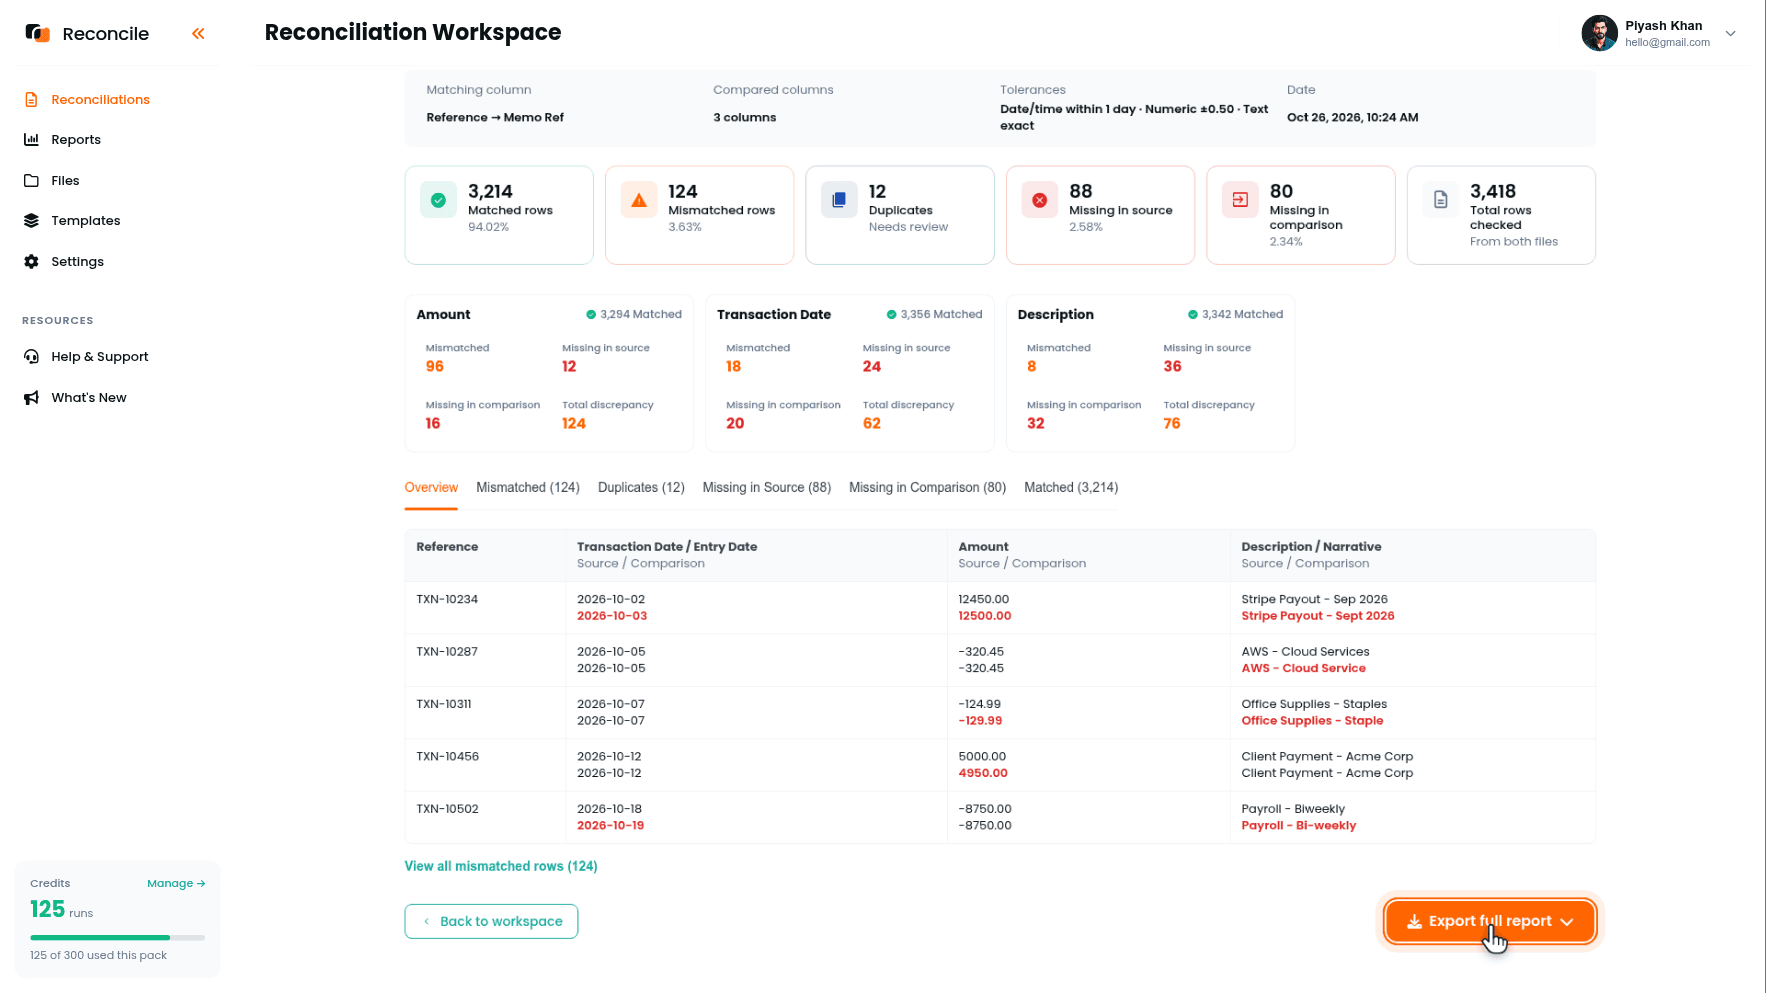Expand the Piyash Khan account dropdown
The image size is (1766, 993).
coord(1730,33)
